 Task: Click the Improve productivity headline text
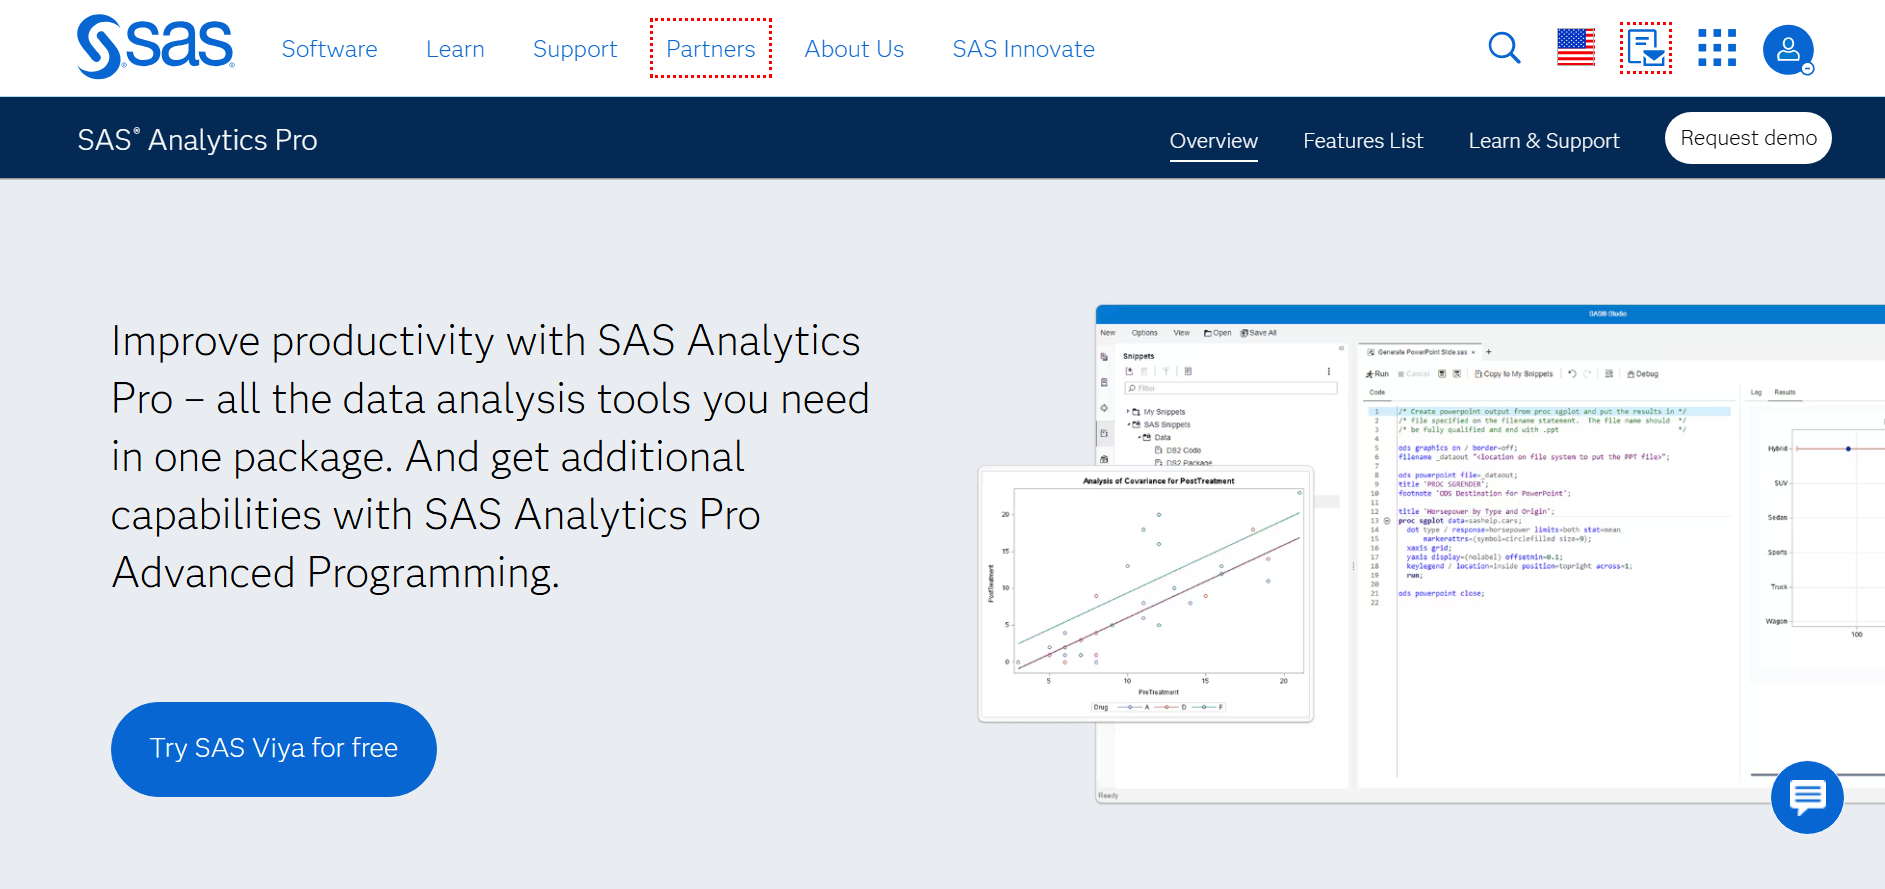click(x=490, y=457)
